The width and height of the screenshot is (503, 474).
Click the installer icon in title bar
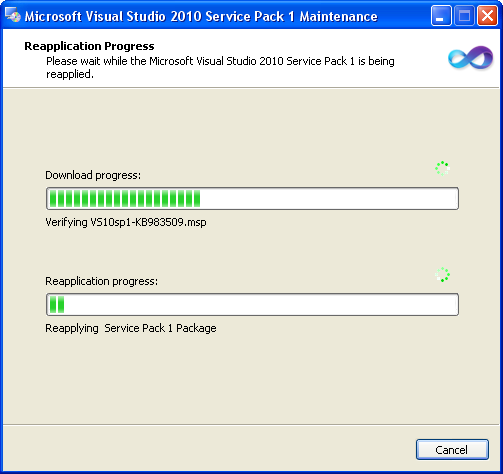(12, 15)
